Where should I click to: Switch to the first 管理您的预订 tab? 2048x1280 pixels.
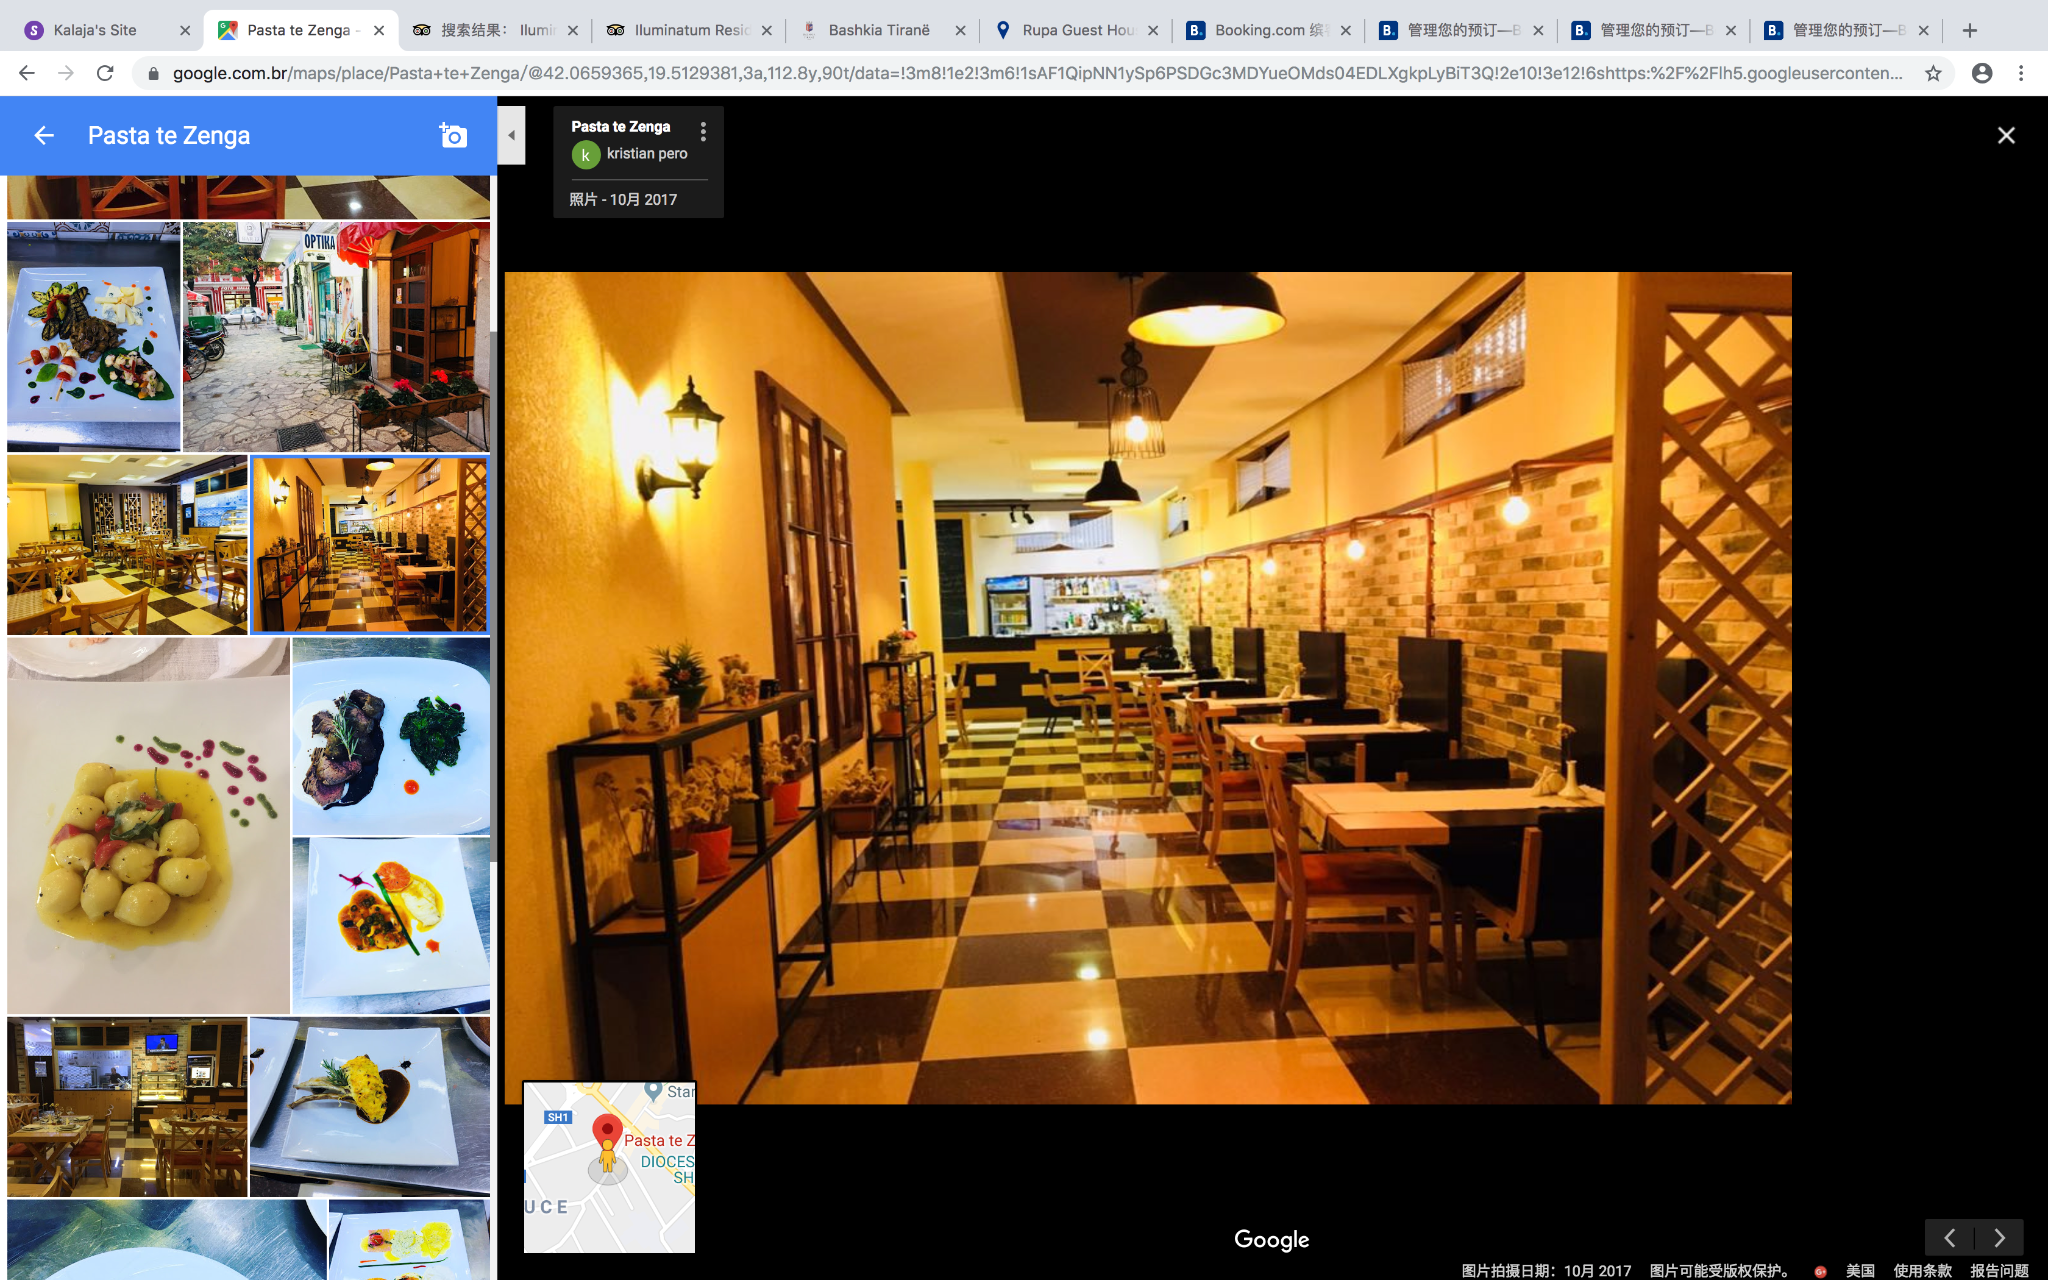[1462, 30]
